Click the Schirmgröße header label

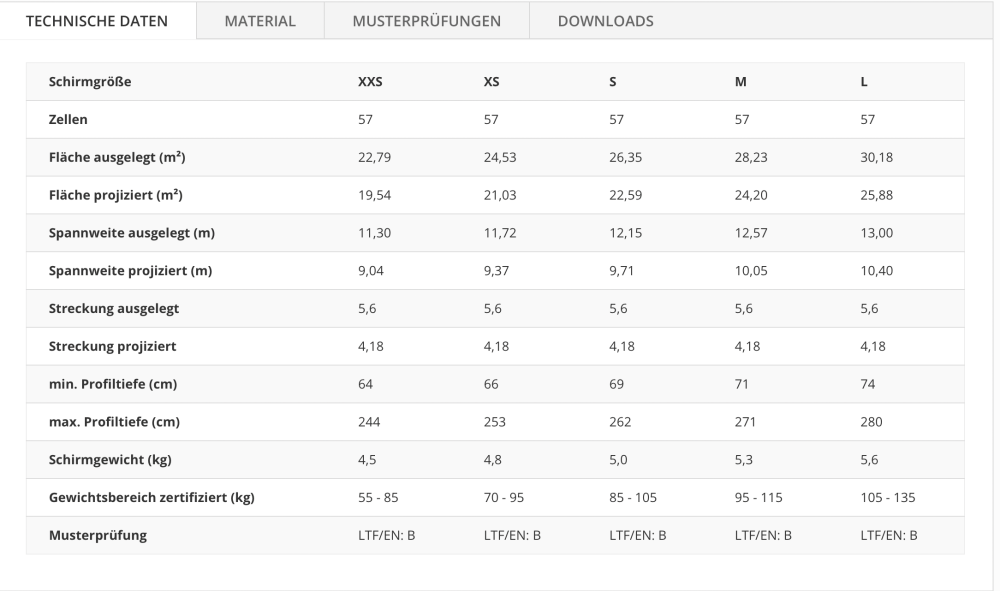pos(90,82)
